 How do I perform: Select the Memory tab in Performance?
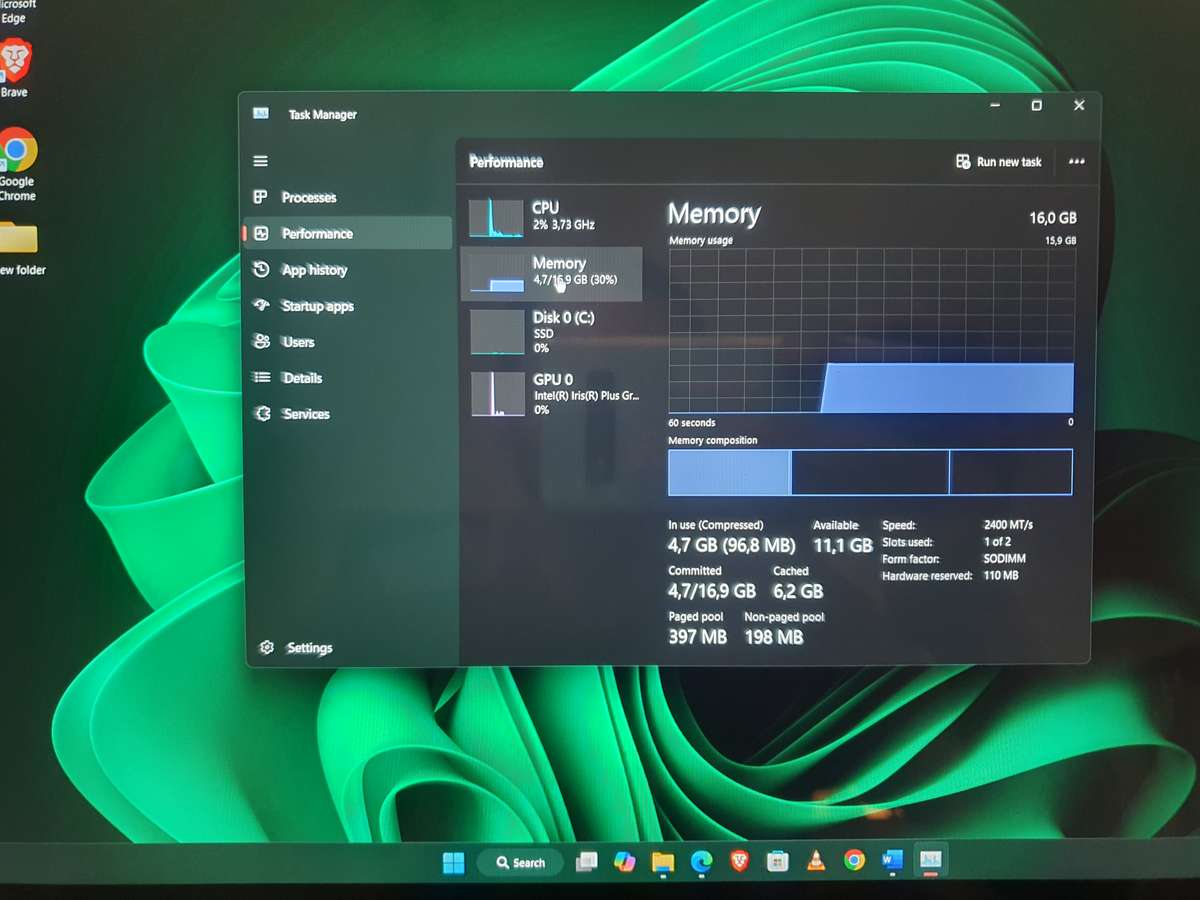click(x=550, y=273)
